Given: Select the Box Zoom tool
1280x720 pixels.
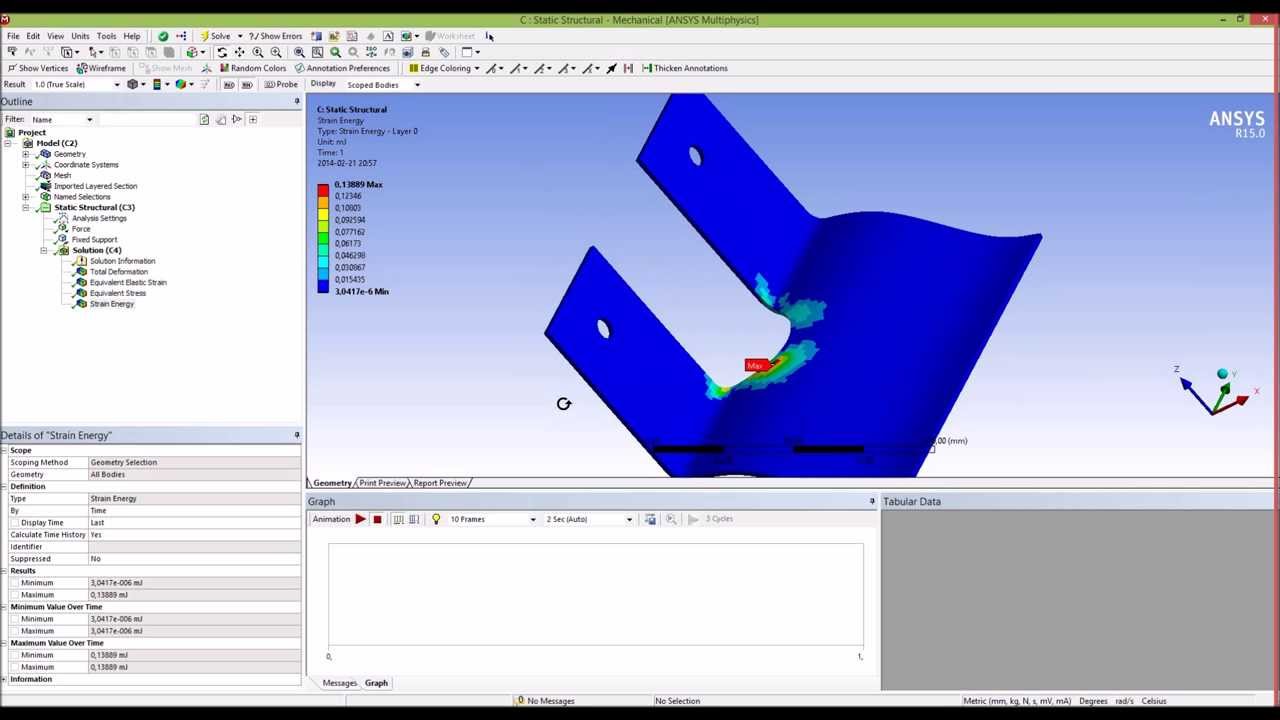Looking at the screenshot, I should coord(276,52).
